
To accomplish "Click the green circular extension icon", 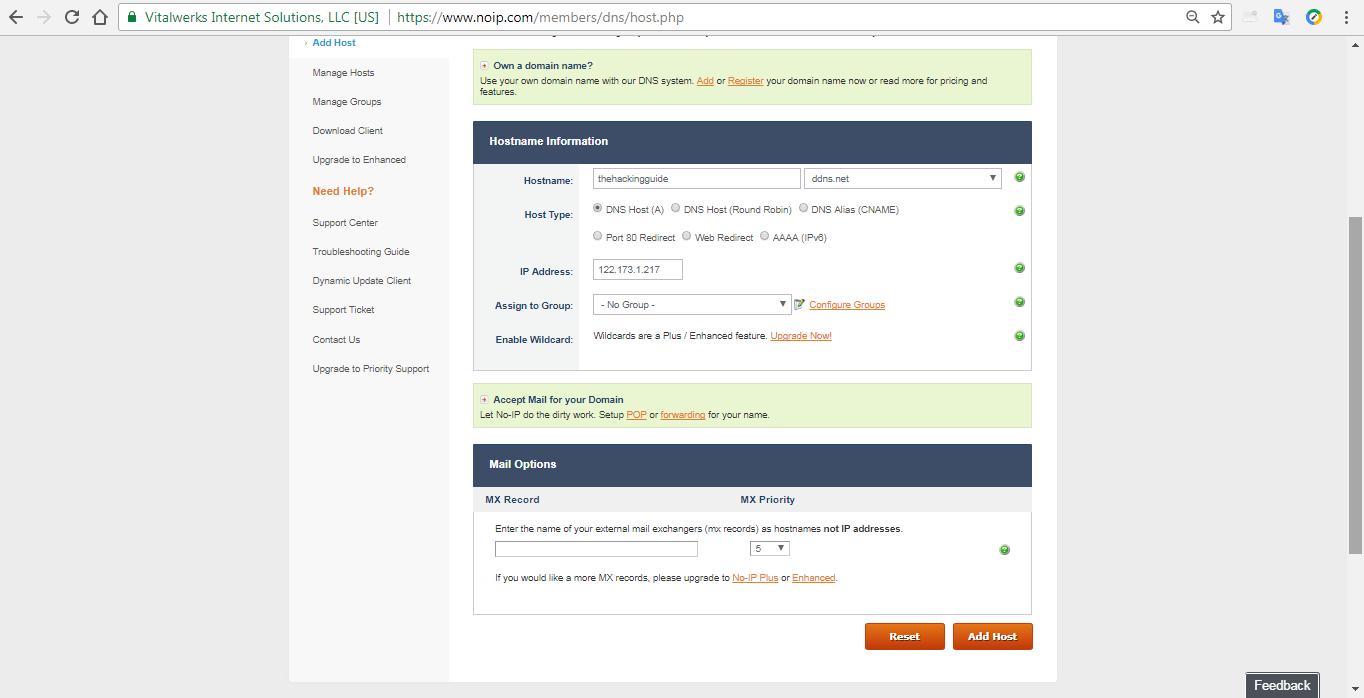I will point(1314,17).
